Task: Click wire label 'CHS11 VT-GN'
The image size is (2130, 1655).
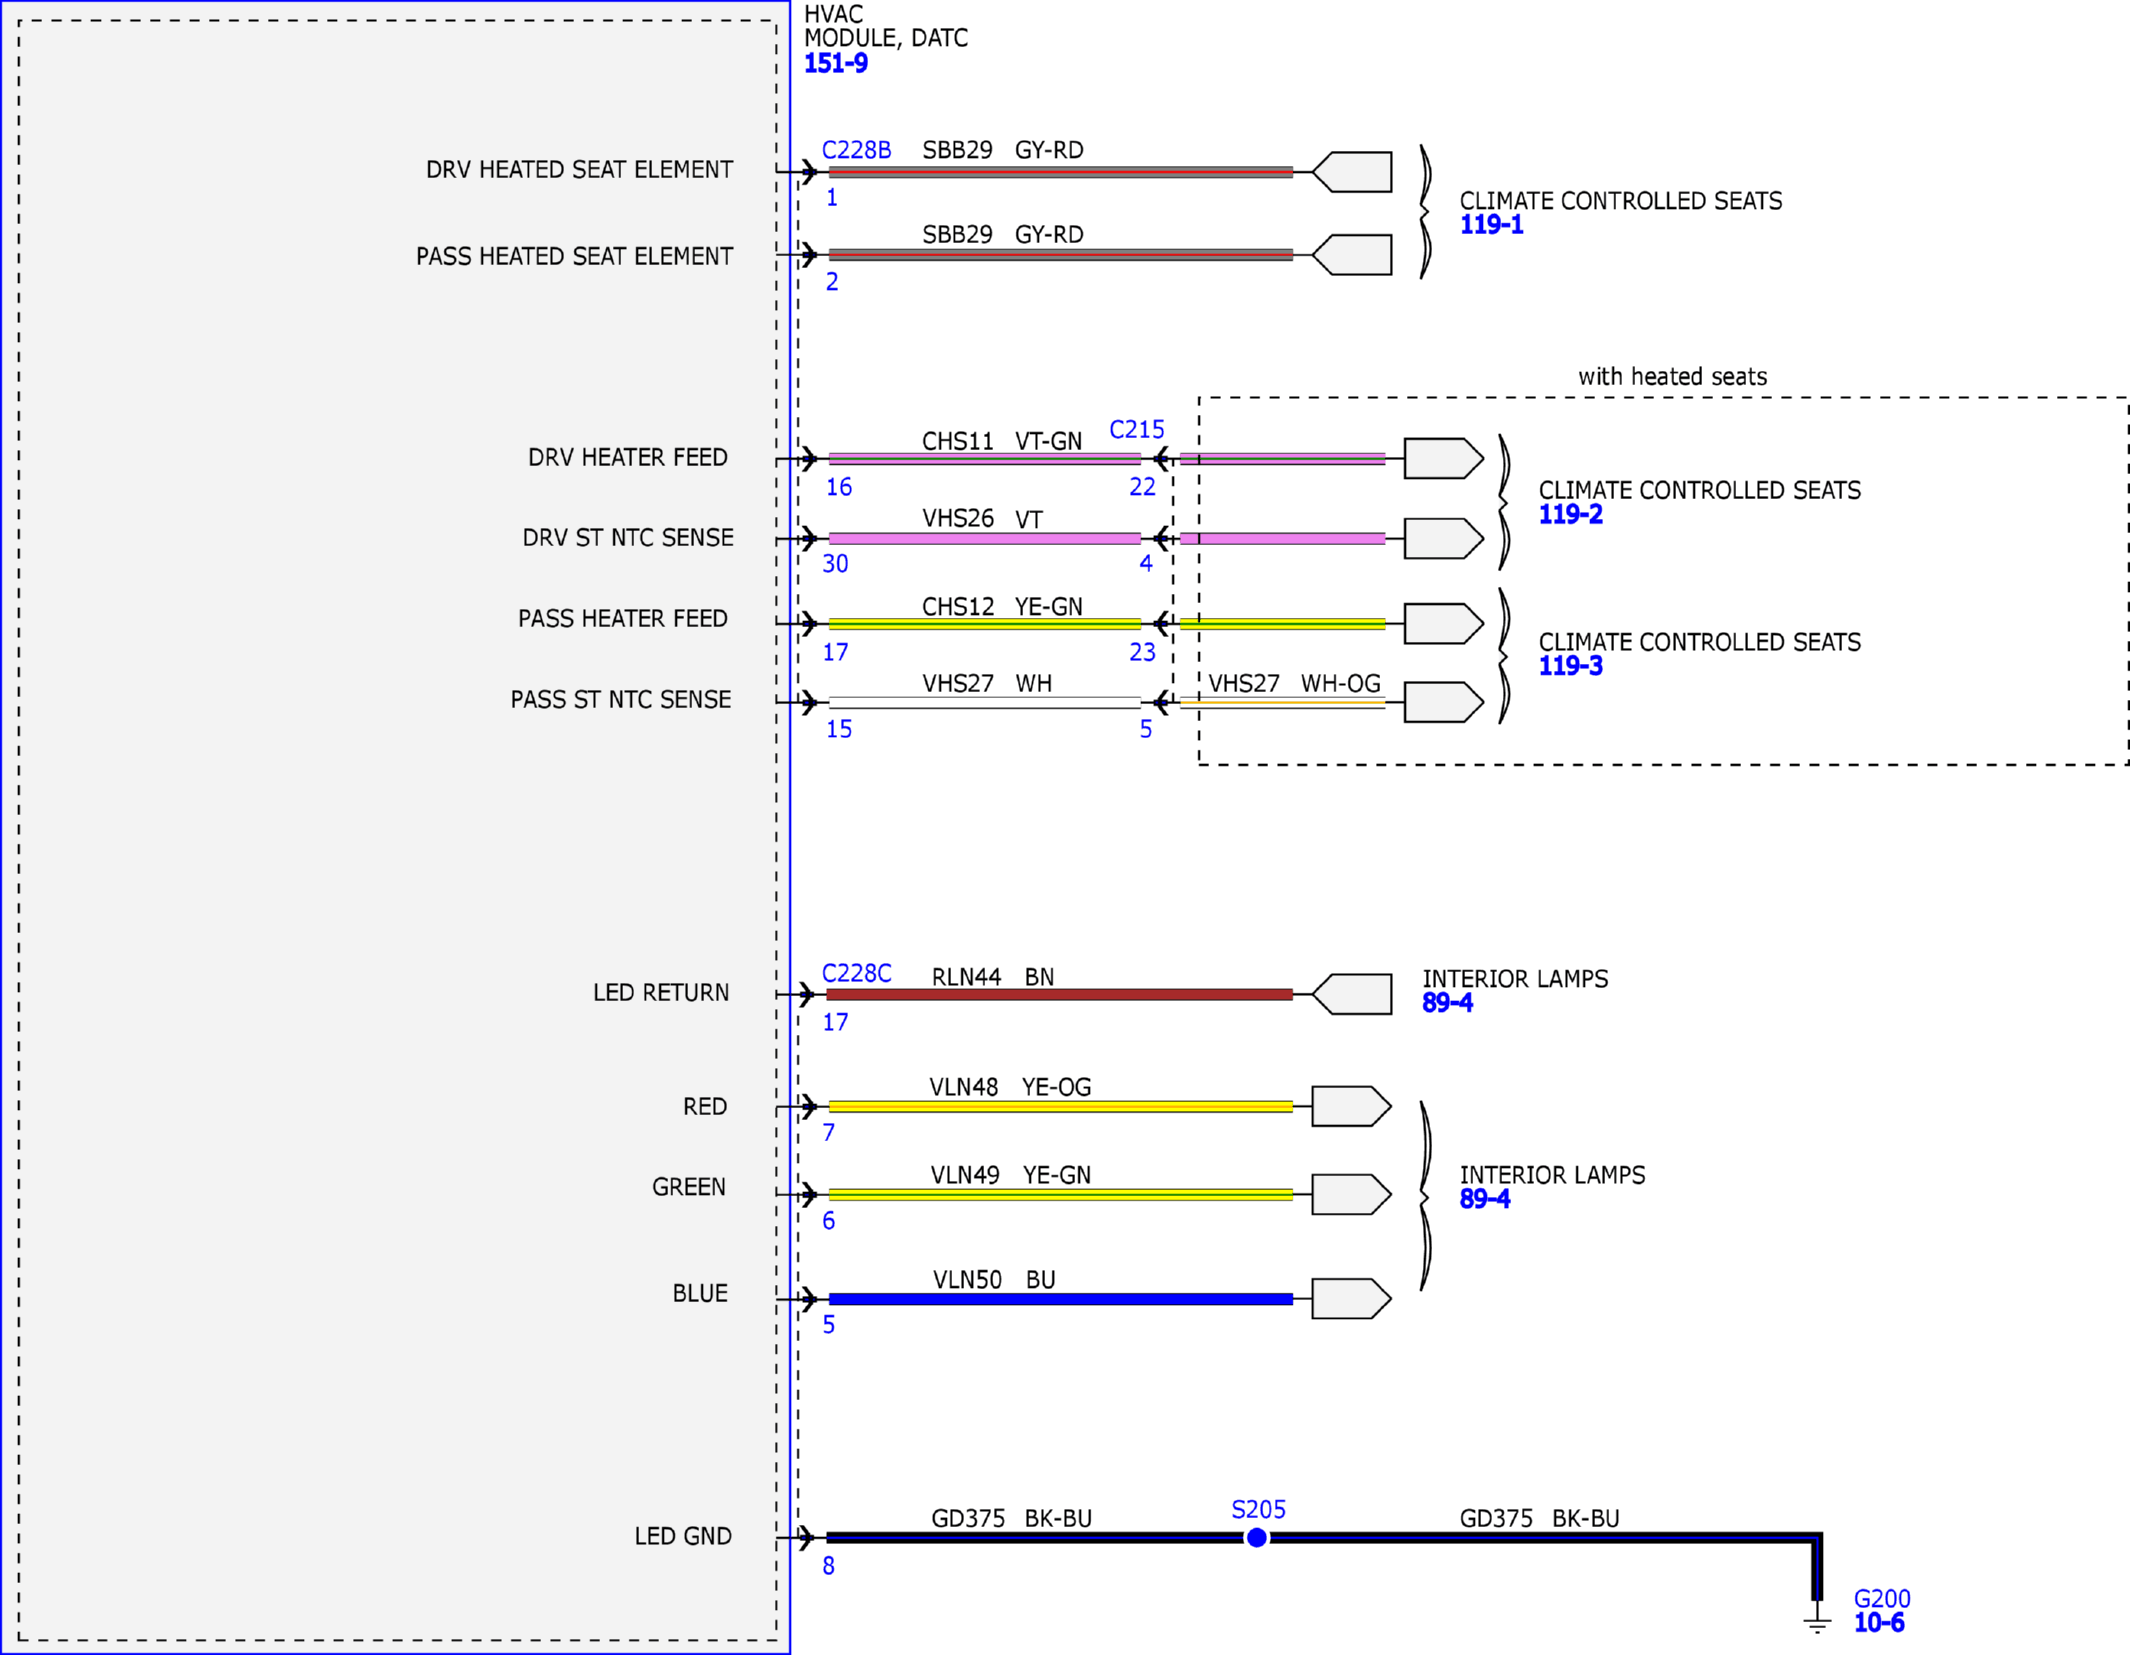Action: (1002, 441)
